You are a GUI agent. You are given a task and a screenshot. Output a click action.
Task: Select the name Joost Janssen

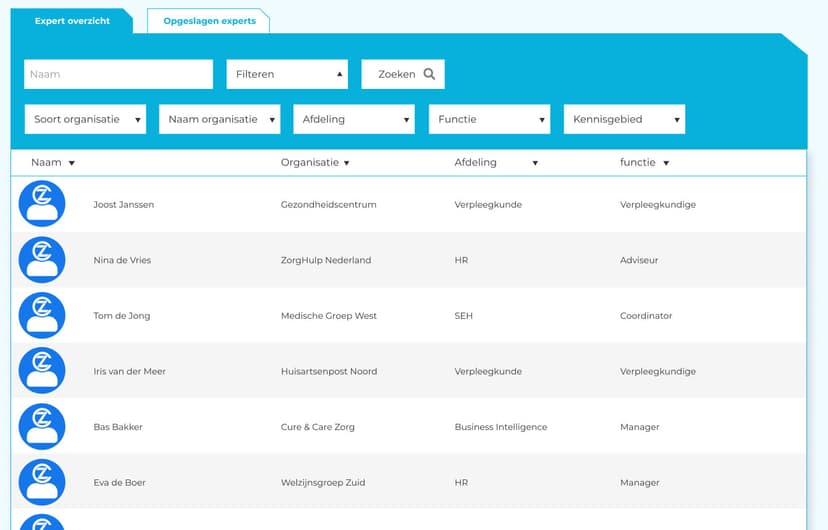click(124, 205)
